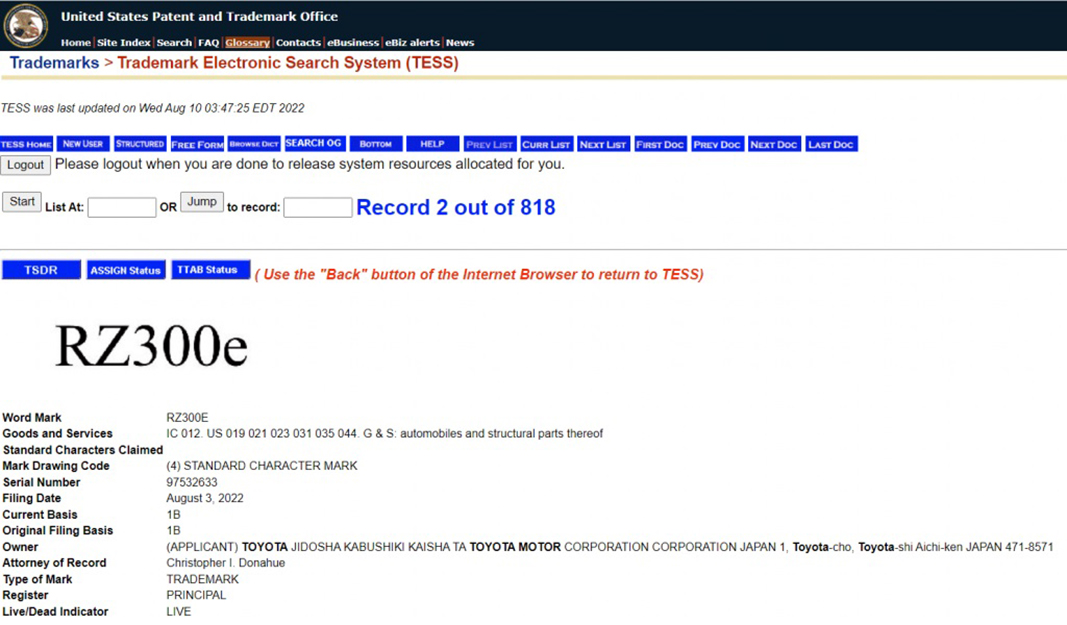
Task: Open the ASSIGN Status button
Action: click(x=126, y=270)
